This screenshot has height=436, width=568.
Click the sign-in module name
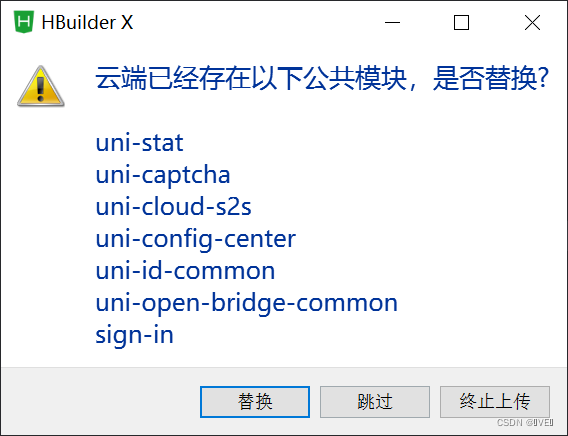click(x=134, y=335)
